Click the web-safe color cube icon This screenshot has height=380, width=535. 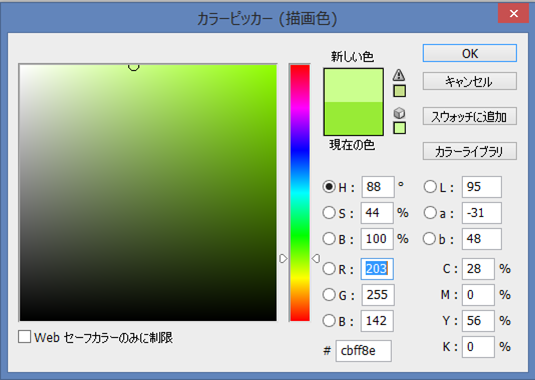tap(399, 113)
